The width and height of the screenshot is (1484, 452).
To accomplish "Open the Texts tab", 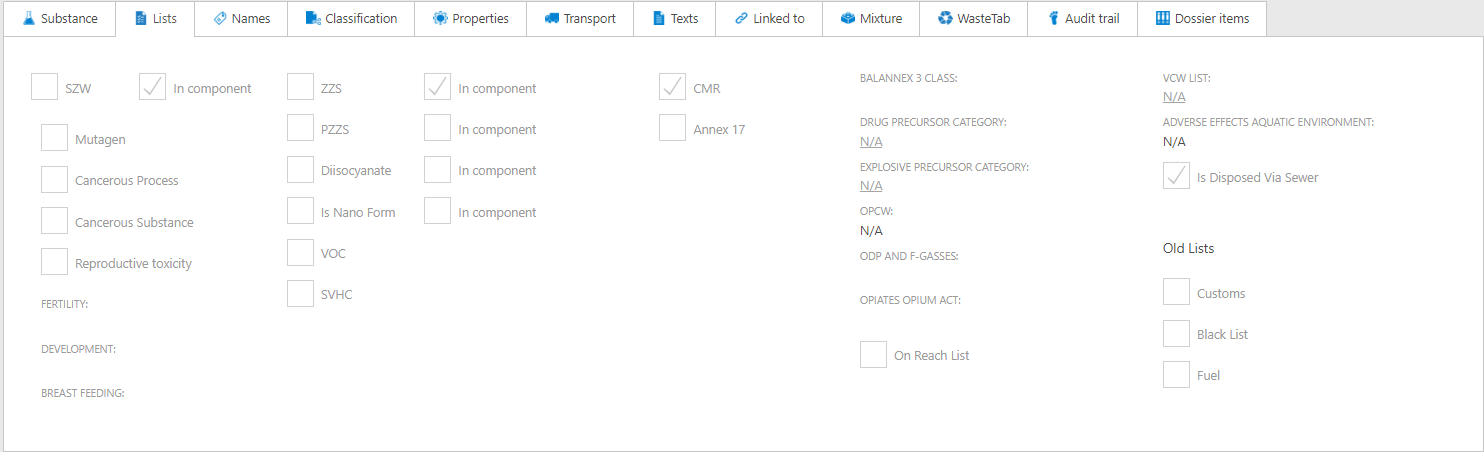I will [675, 19].
